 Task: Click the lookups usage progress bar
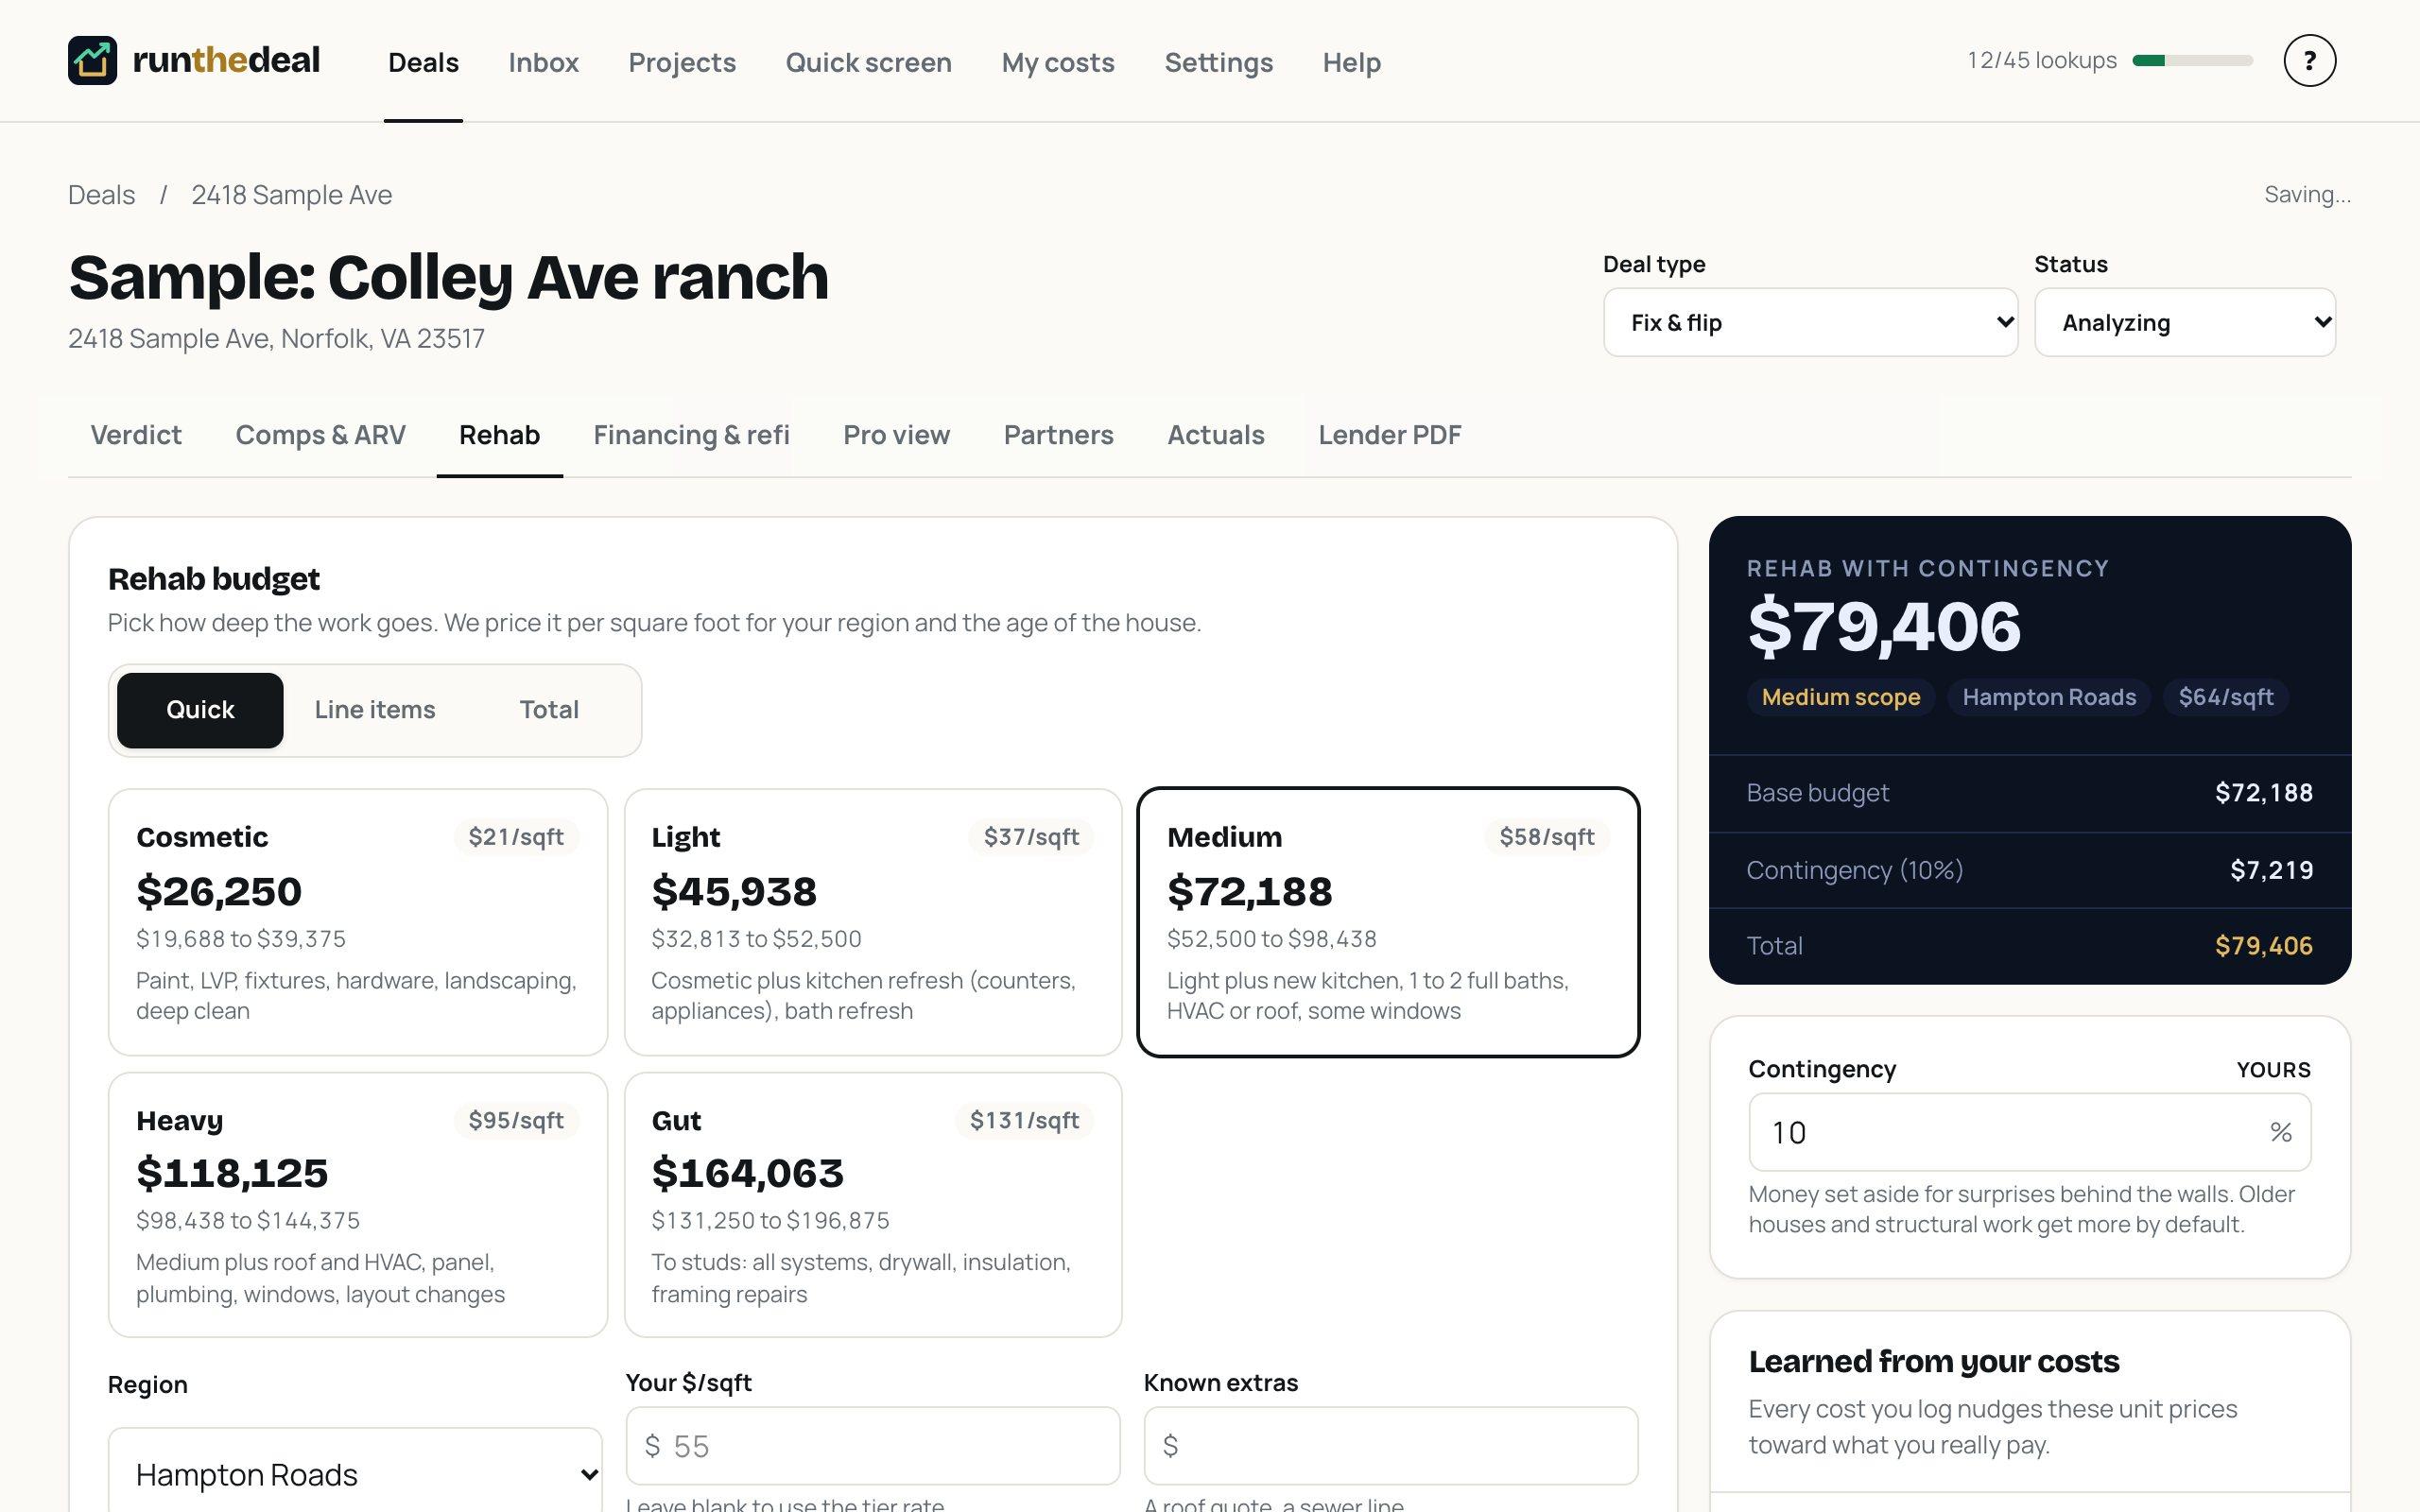click(2192, 60)
